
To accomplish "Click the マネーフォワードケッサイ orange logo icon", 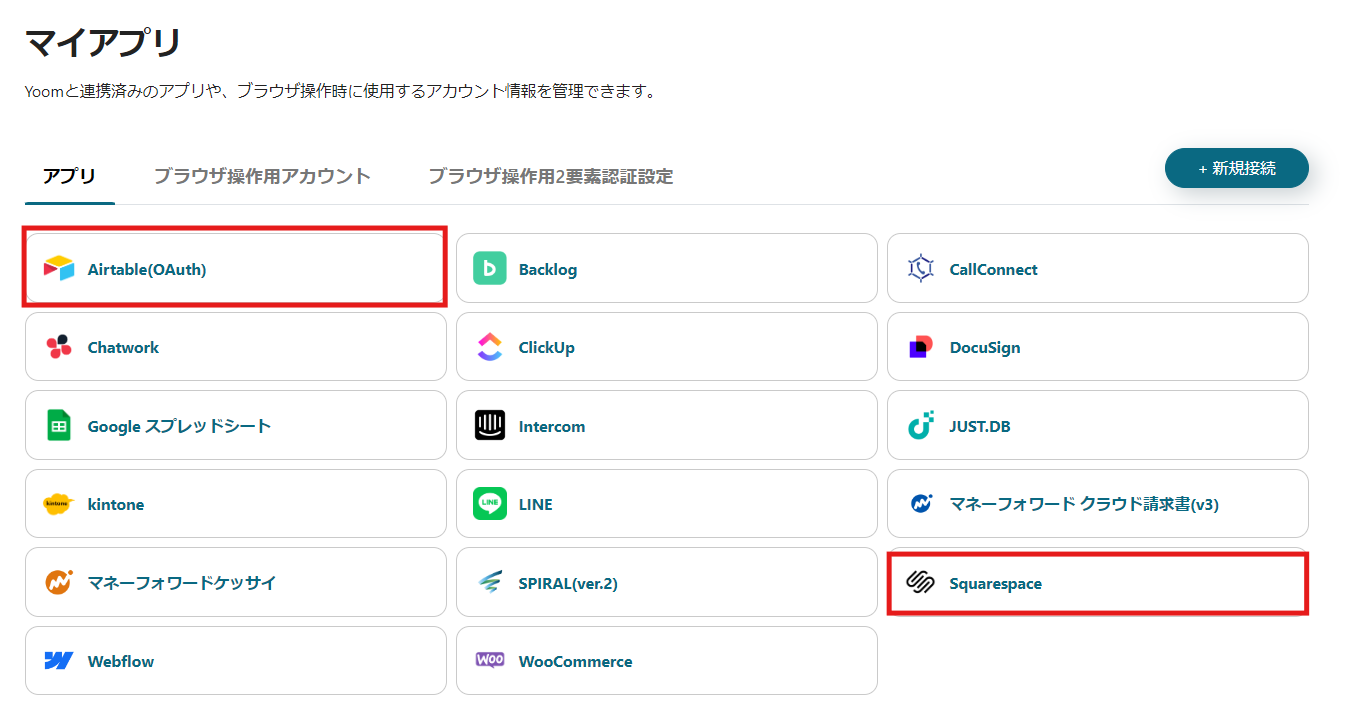I will pos(59,582).
